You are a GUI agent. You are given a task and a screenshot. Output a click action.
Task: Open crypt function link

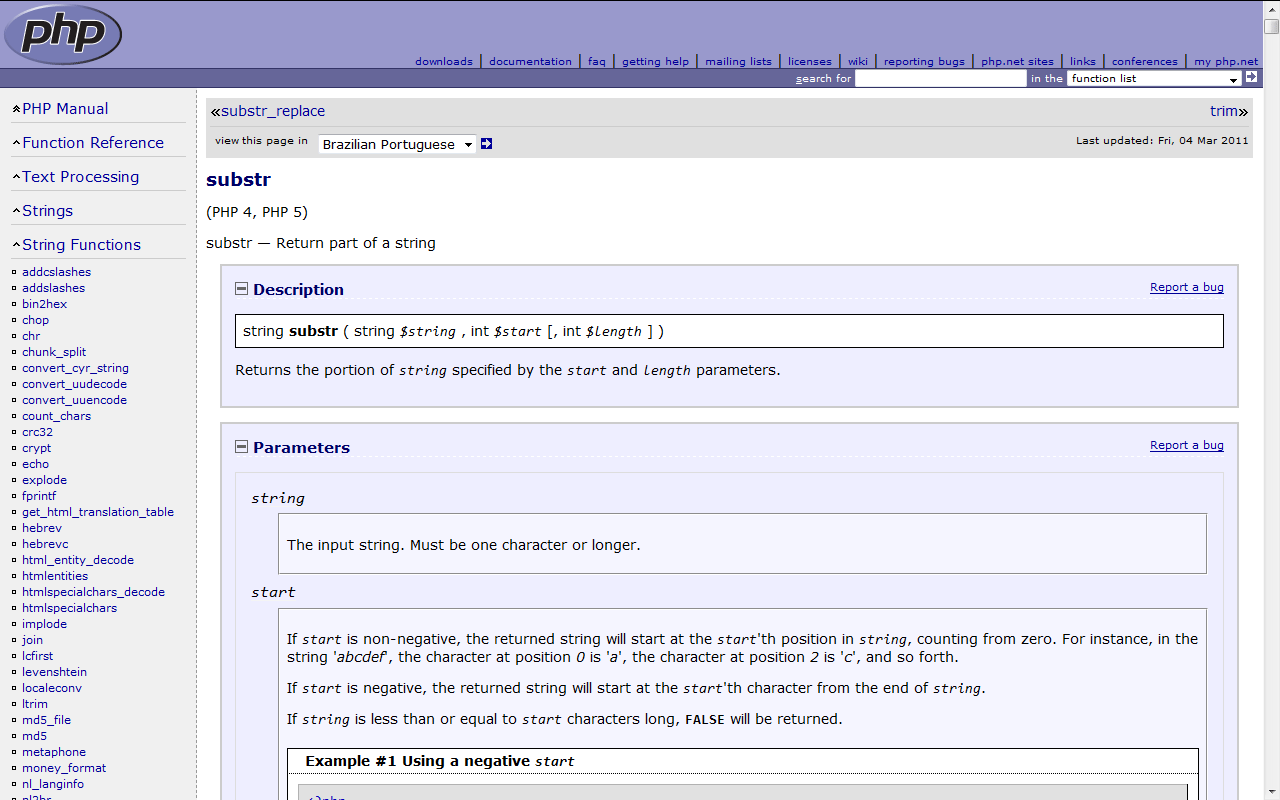pos(36,448)
